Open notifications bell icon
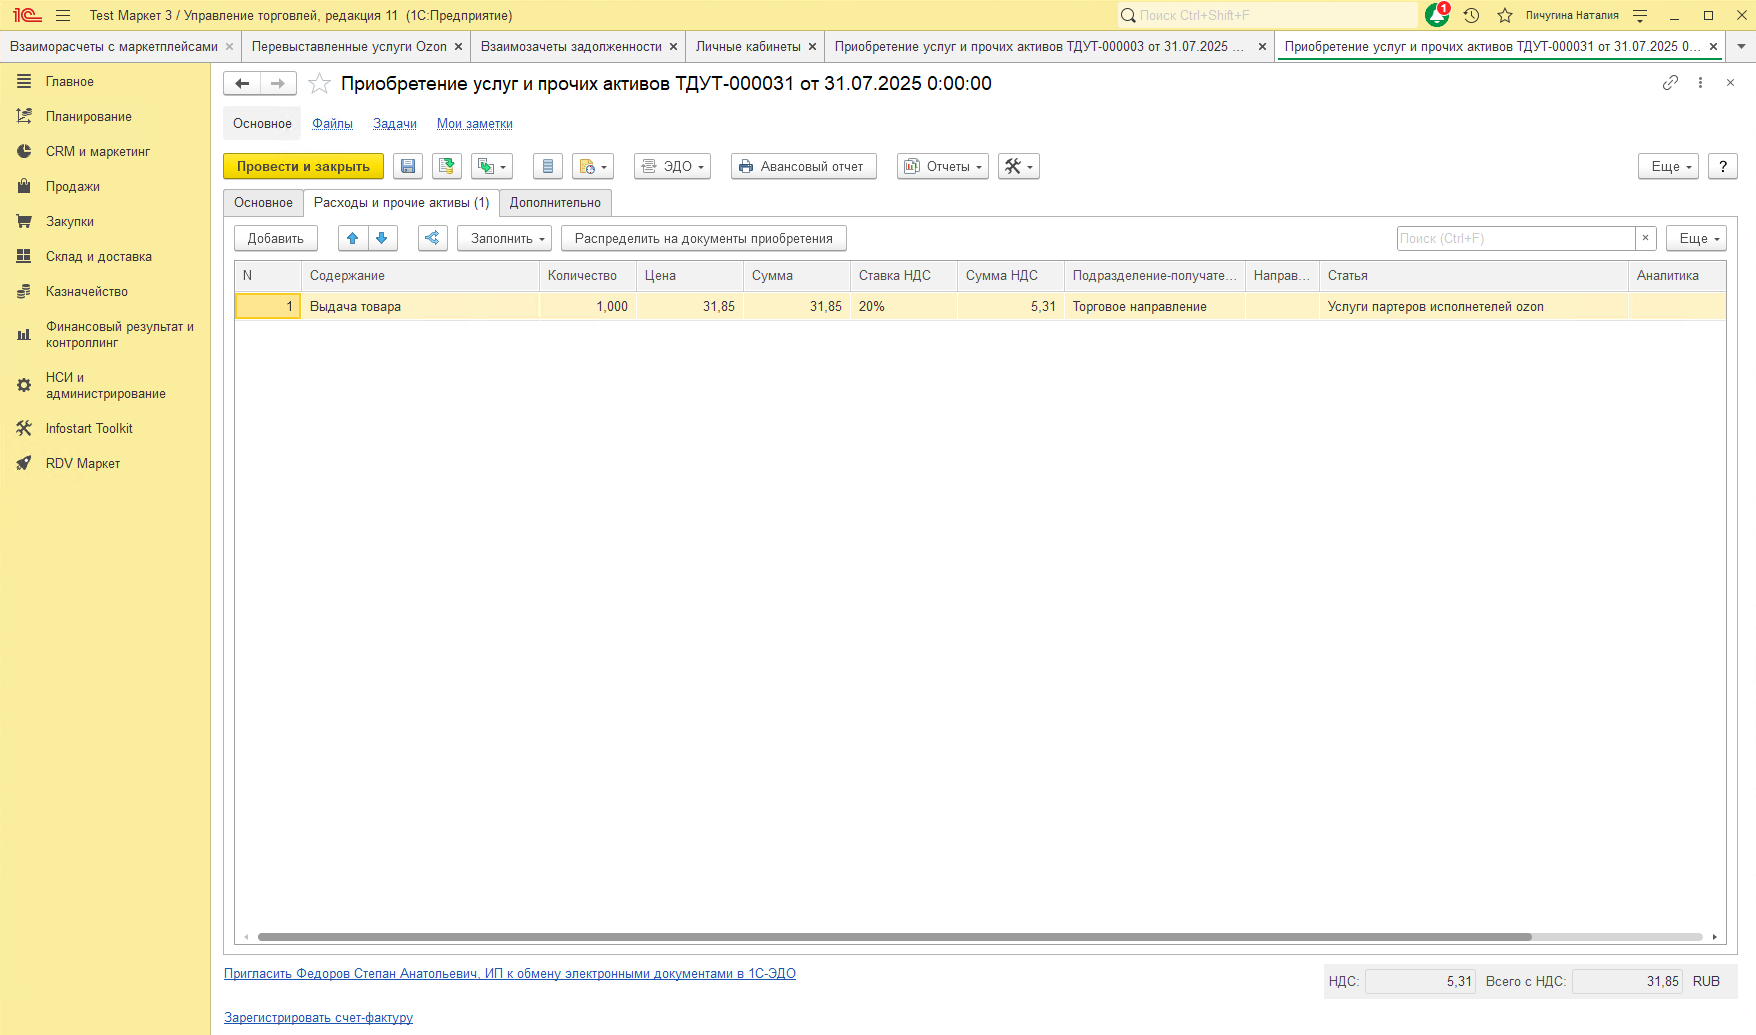The image size is (1756, 1035). coord(1436,15)
